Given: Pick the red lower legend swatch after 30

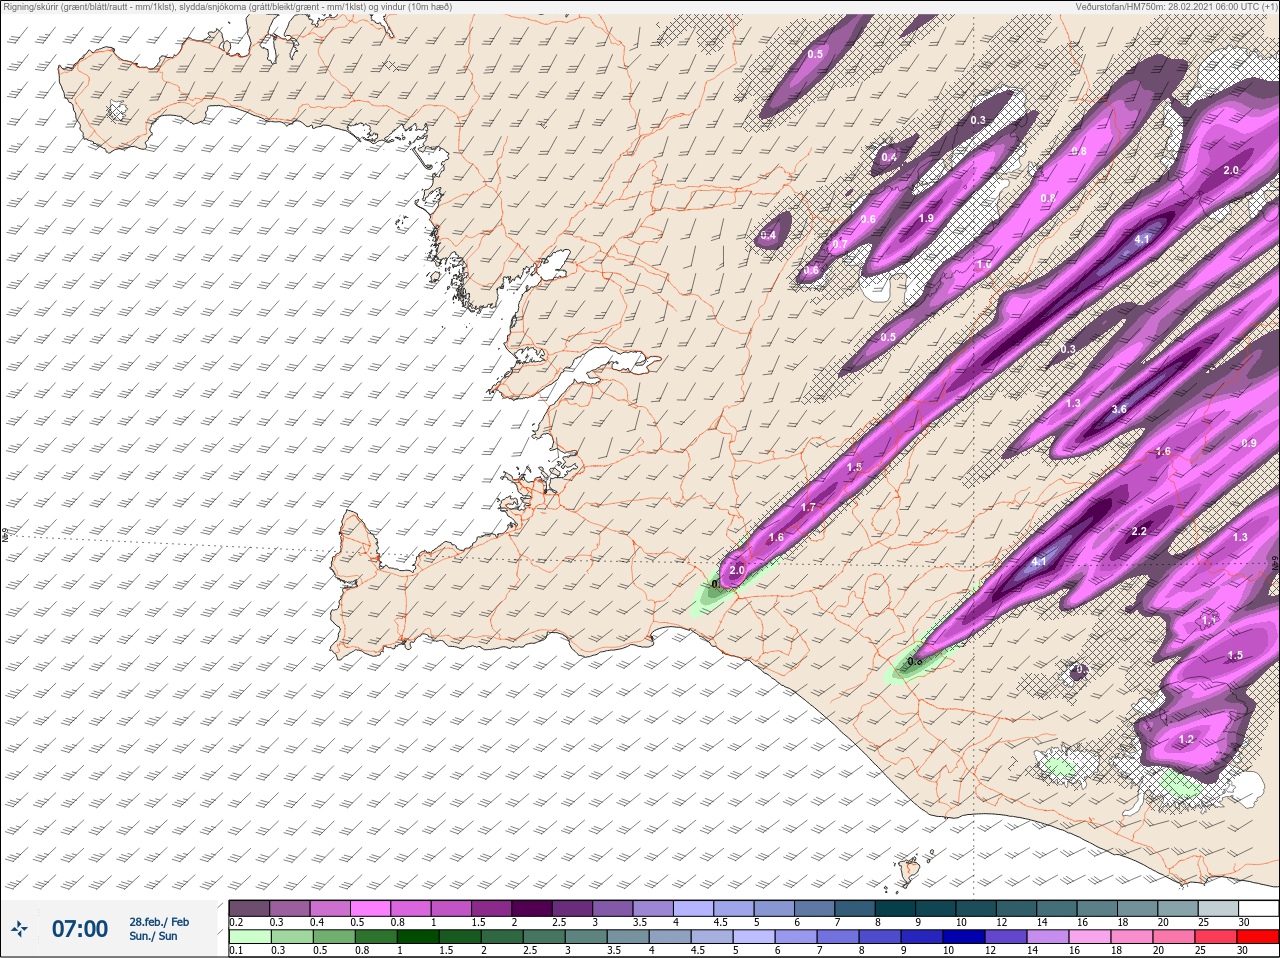Looking at the screenshot, I should [x=1260, y=937].
